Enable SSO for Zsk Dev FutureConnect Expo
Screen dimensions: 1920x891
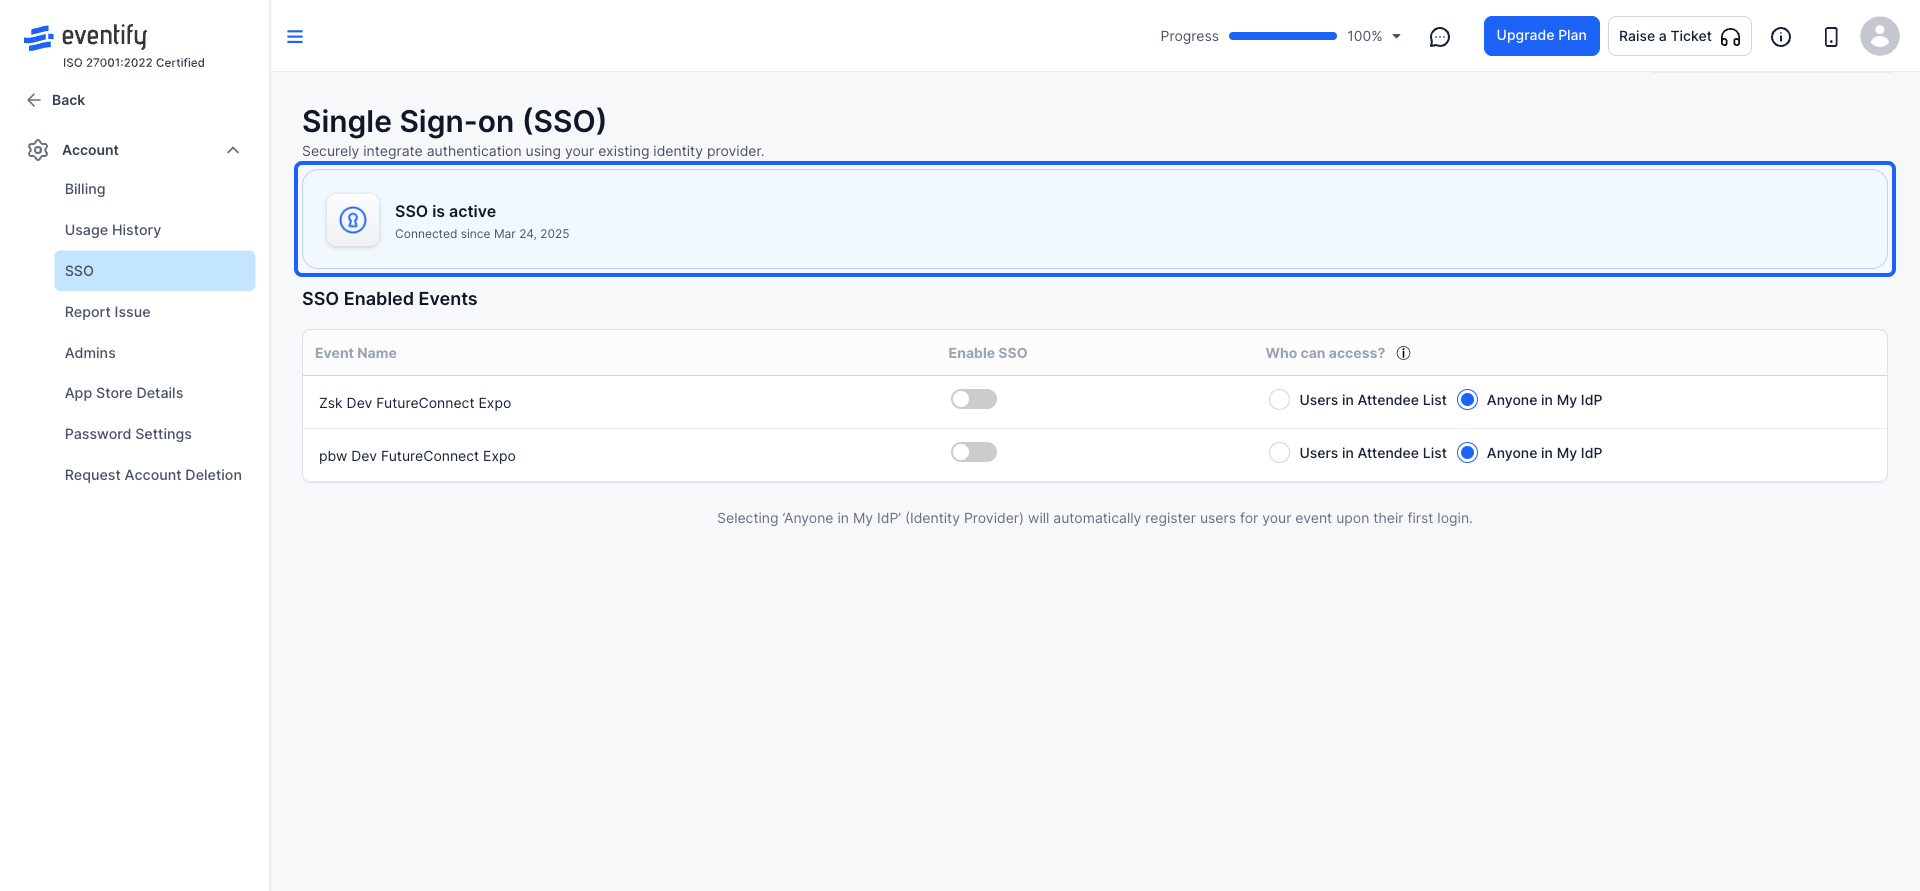(974, 400)
